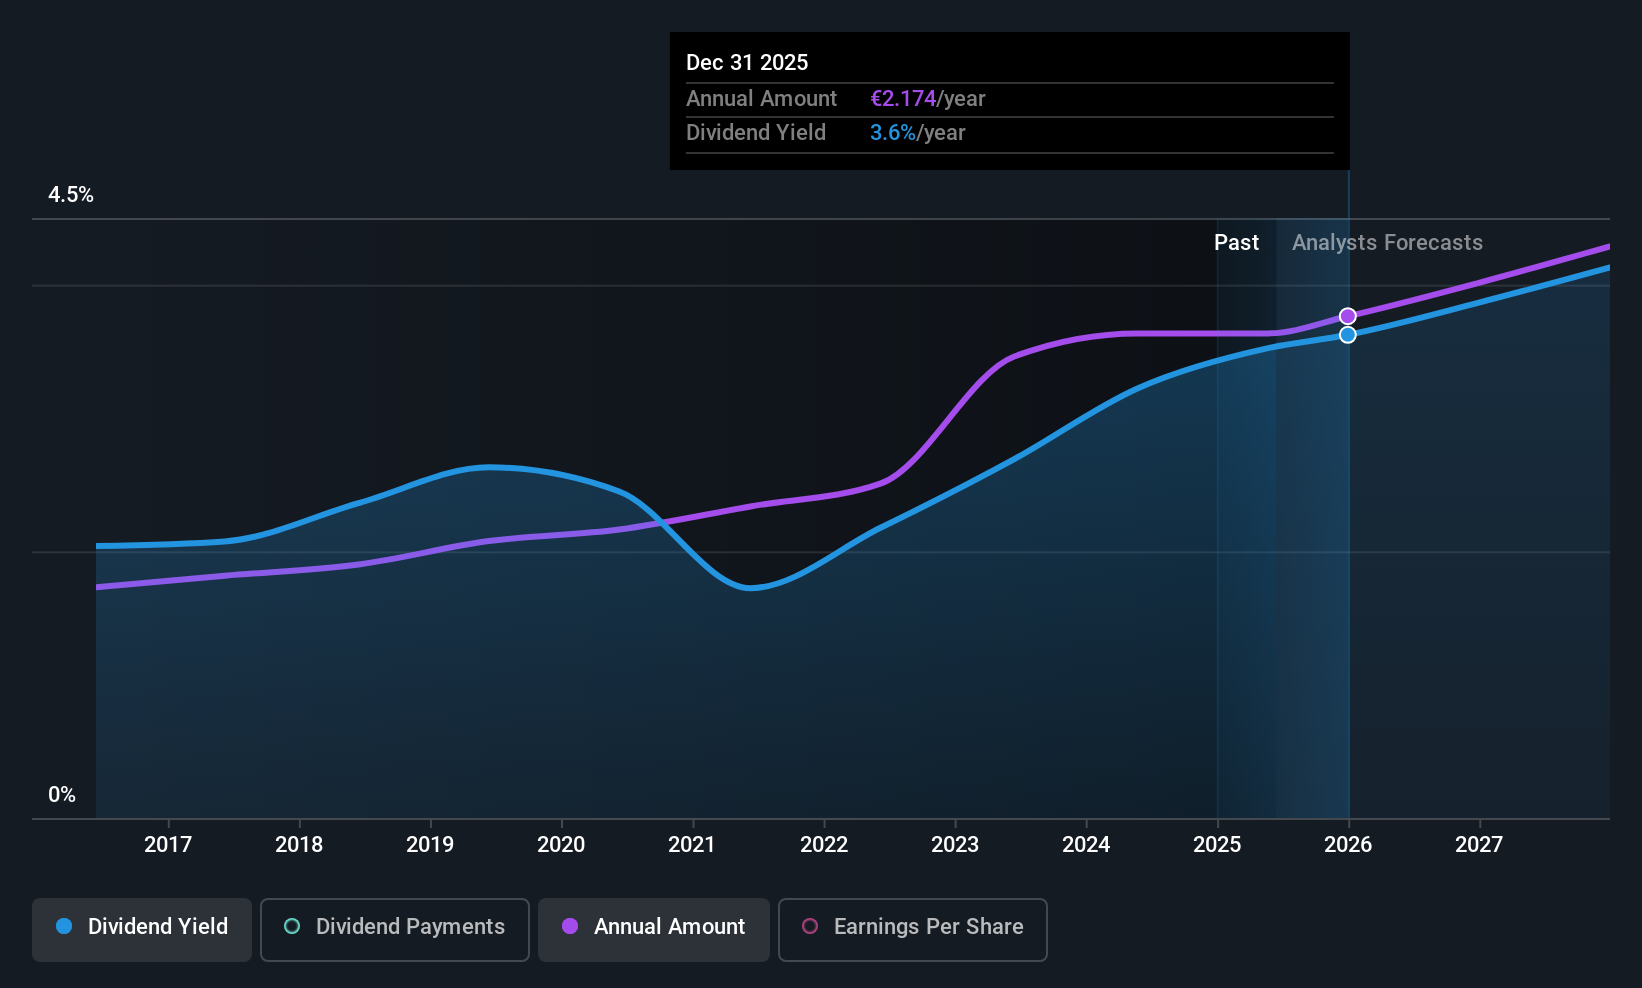
Task: Click the 2020 x-axis label
Action: click(561, 845)
